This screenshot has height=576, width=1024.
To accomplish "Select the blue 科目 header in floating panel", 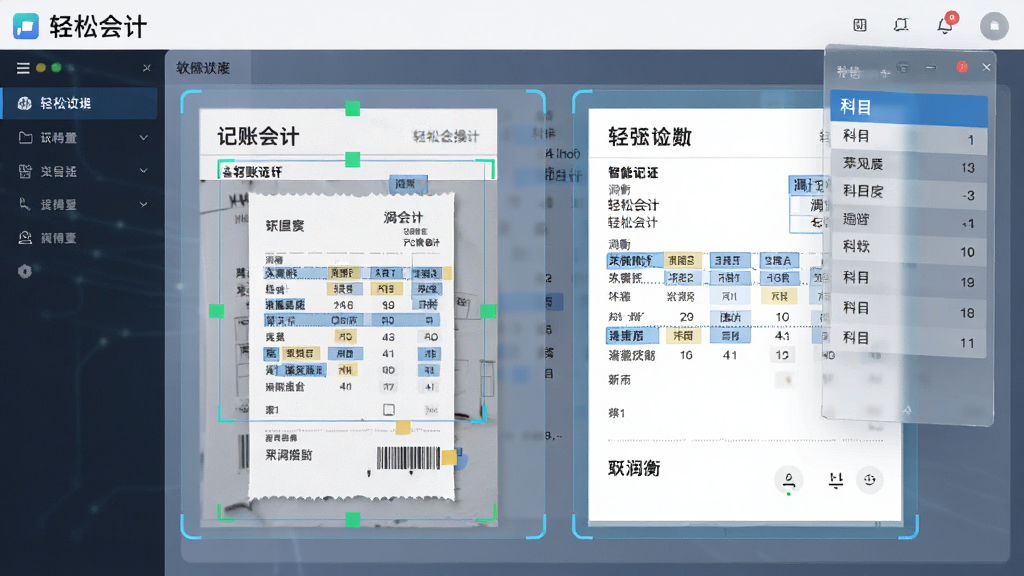I will [x=908, y=106].
